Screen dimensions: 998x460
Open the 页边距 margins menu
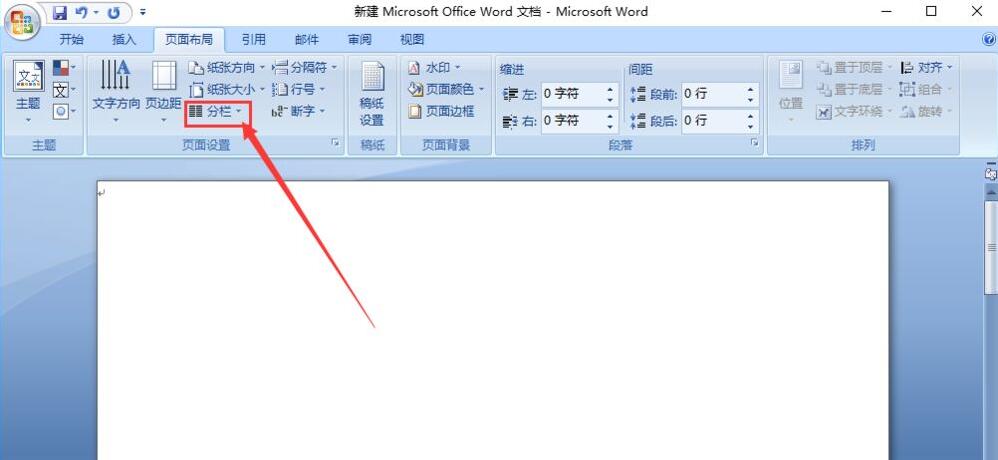click(164, 92)
